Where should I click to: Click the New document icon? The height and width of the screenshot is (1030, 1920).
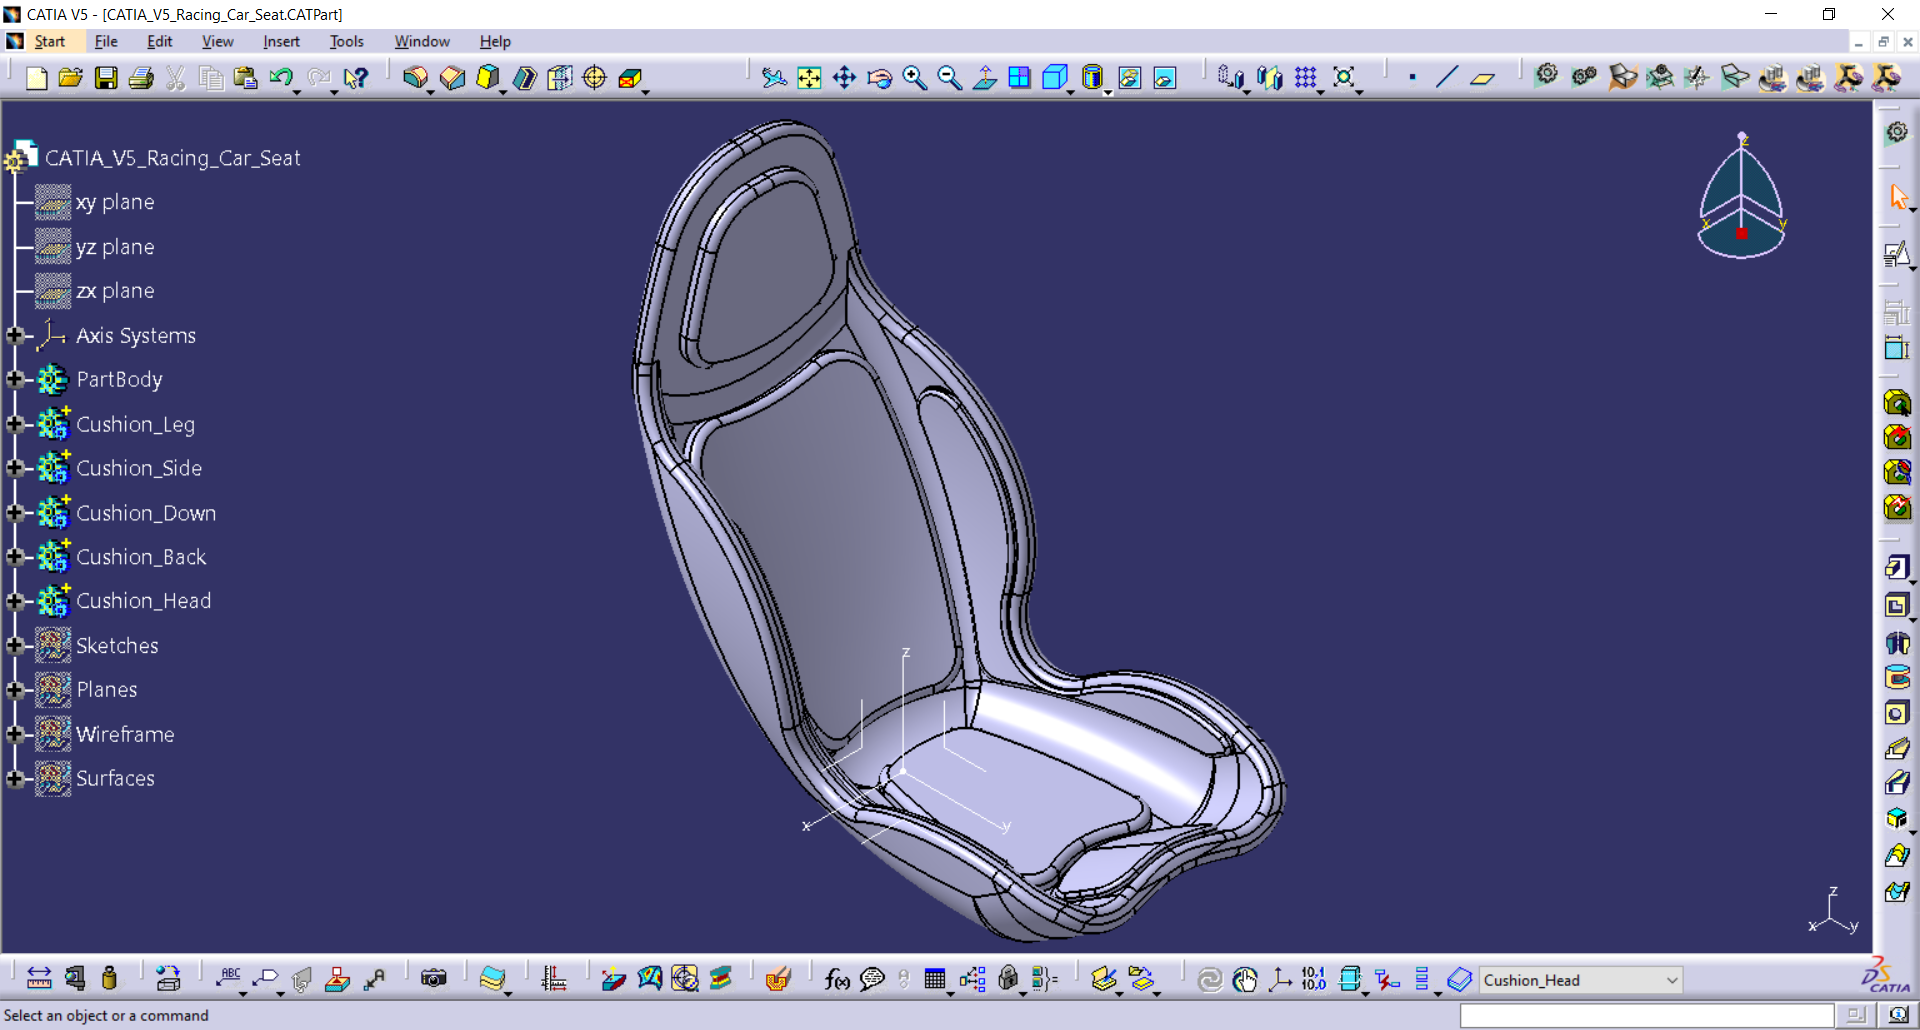coord(37,78)
